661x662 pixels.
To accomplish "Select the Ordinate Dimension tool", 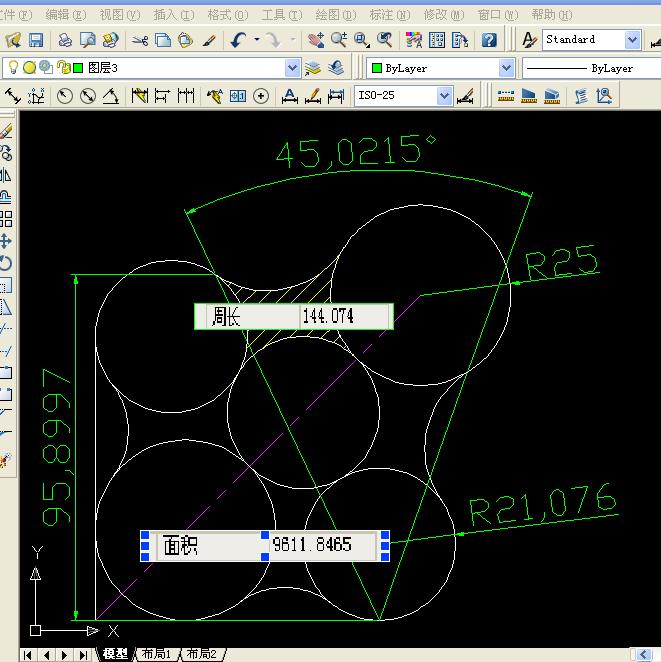I will pyautogui.click(x=36, y=96).
